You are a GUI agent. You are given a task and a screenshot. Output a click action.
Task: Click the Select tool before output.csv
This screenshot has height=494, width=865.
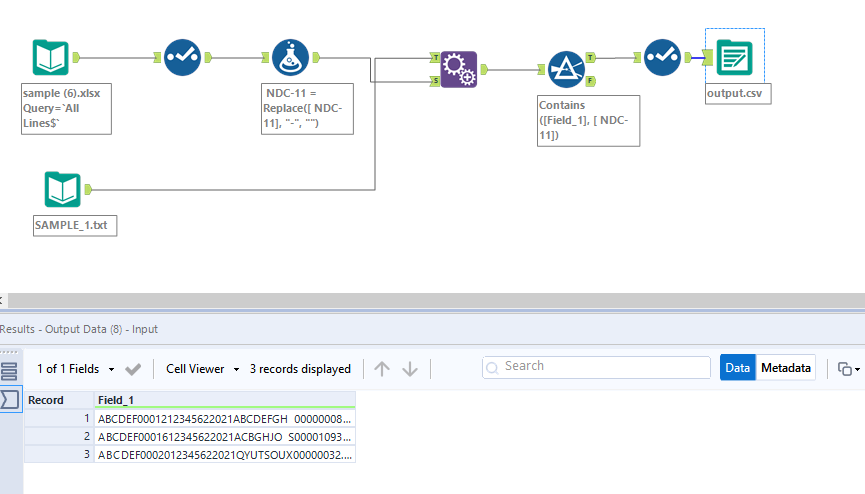[663, 57]
